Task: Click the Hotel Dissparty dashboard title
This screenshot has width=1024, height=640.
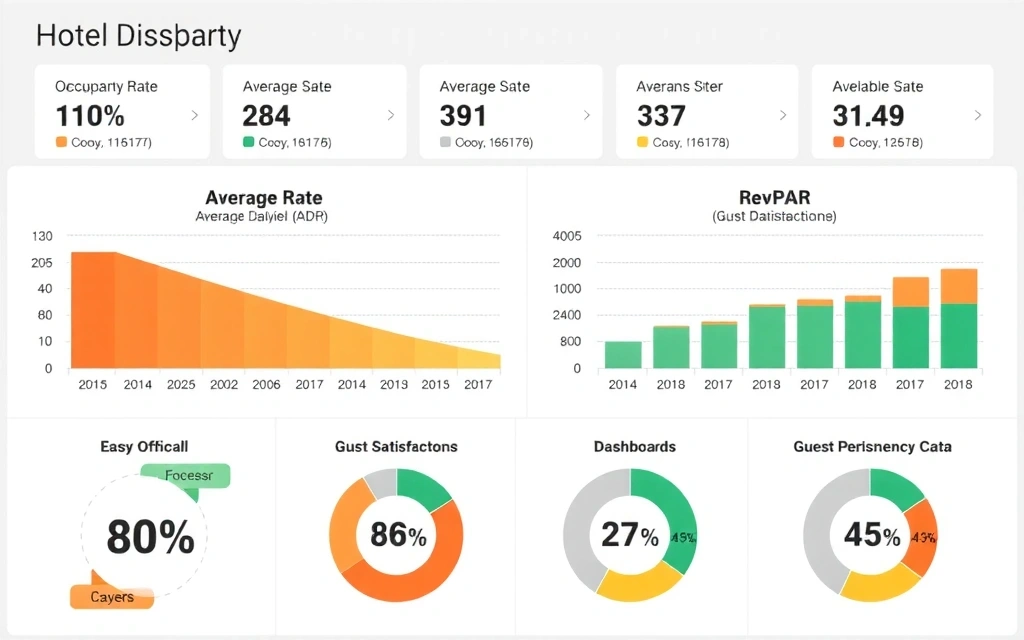Action: coord(138,35)
